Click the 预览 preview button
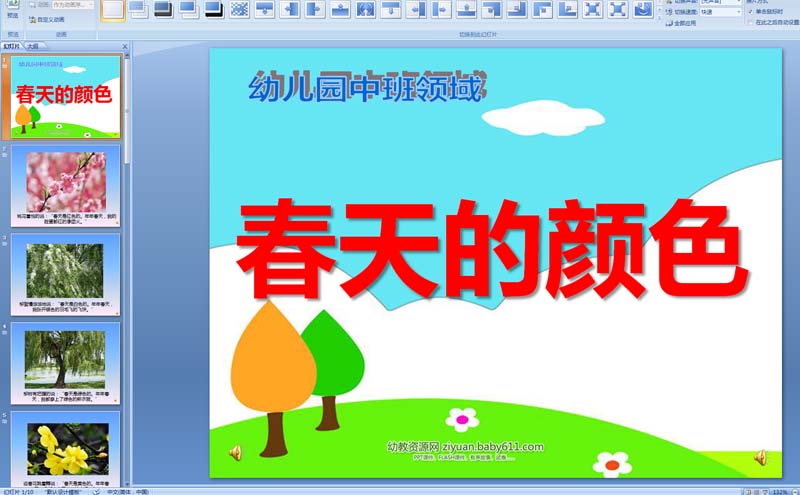The height and width of the screenshot is (495, 800). coord(13,10)
